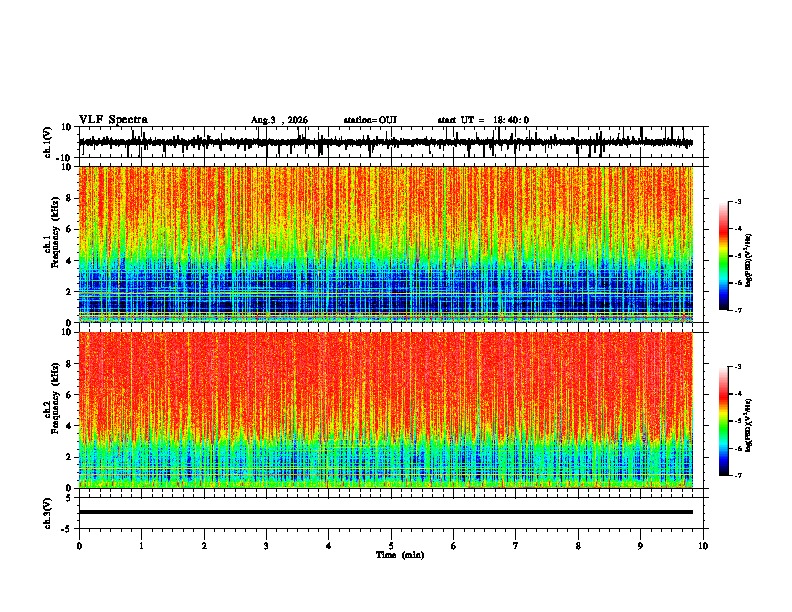
Task: Click the ch.1 spectrogram color scale bar
Action: (x=723, y=256)
